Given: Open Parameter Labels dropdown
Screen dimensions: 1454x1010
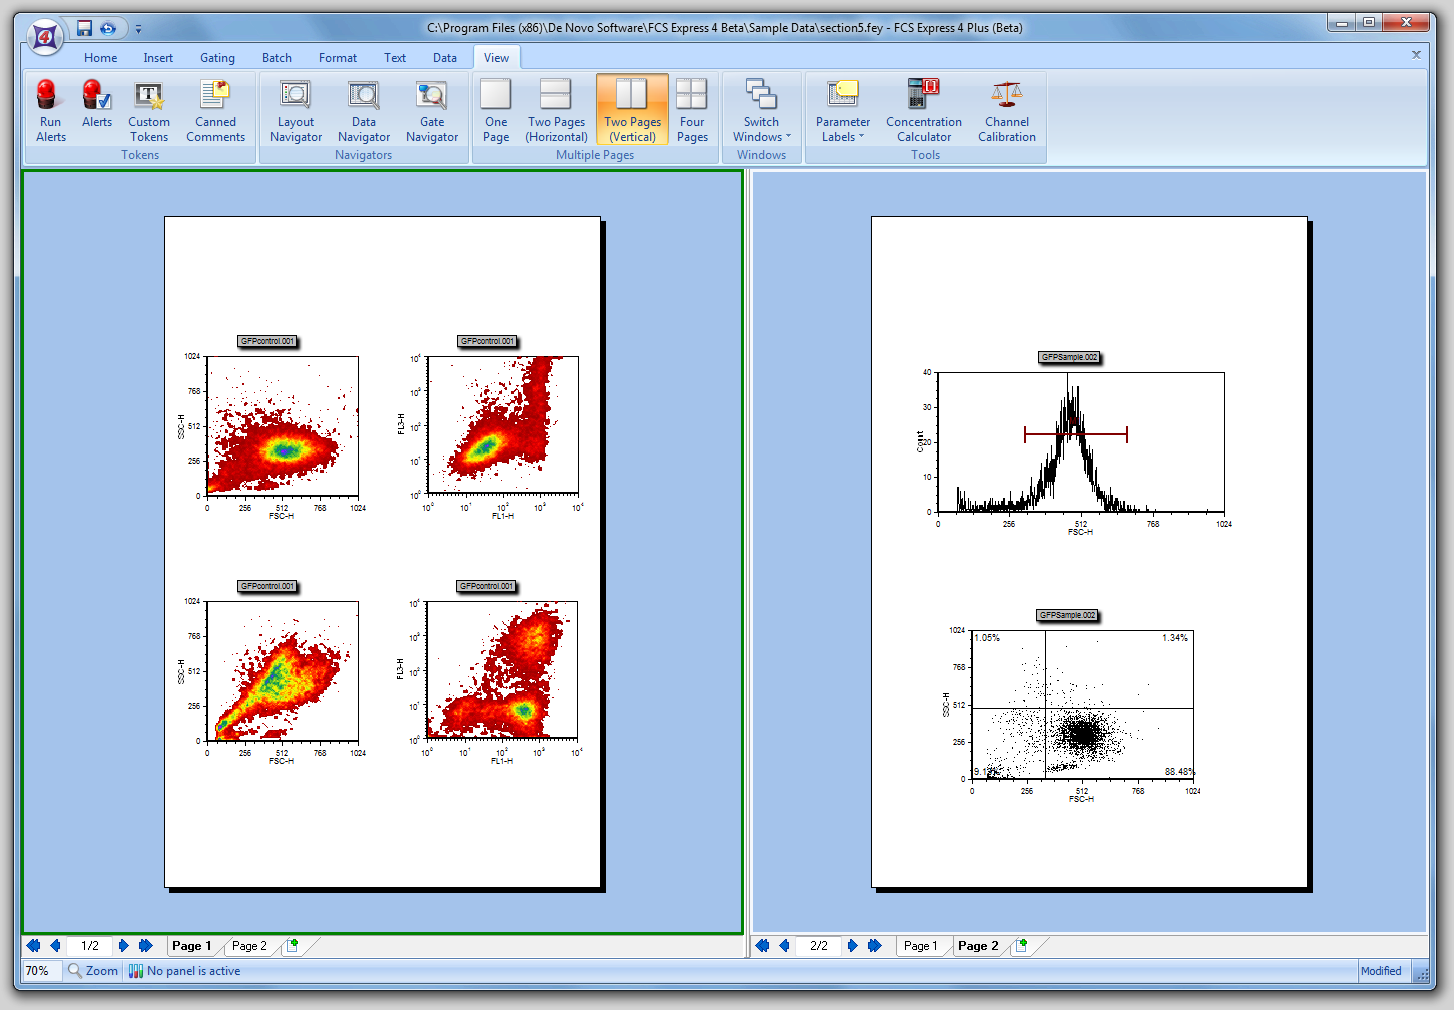Looking at the screenshot, I should (843, 110).
